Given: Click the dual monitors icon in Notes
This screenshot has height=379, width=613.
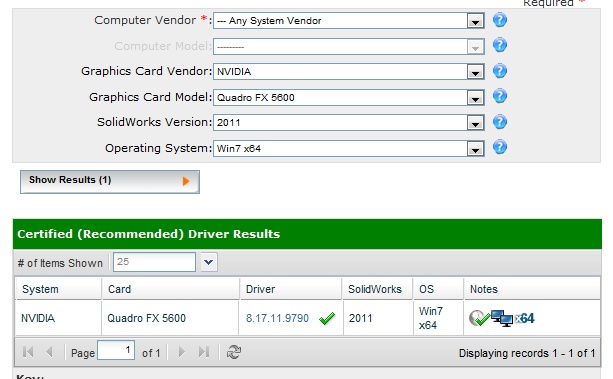Looking at the screenshot, I should tap(502, 318).
